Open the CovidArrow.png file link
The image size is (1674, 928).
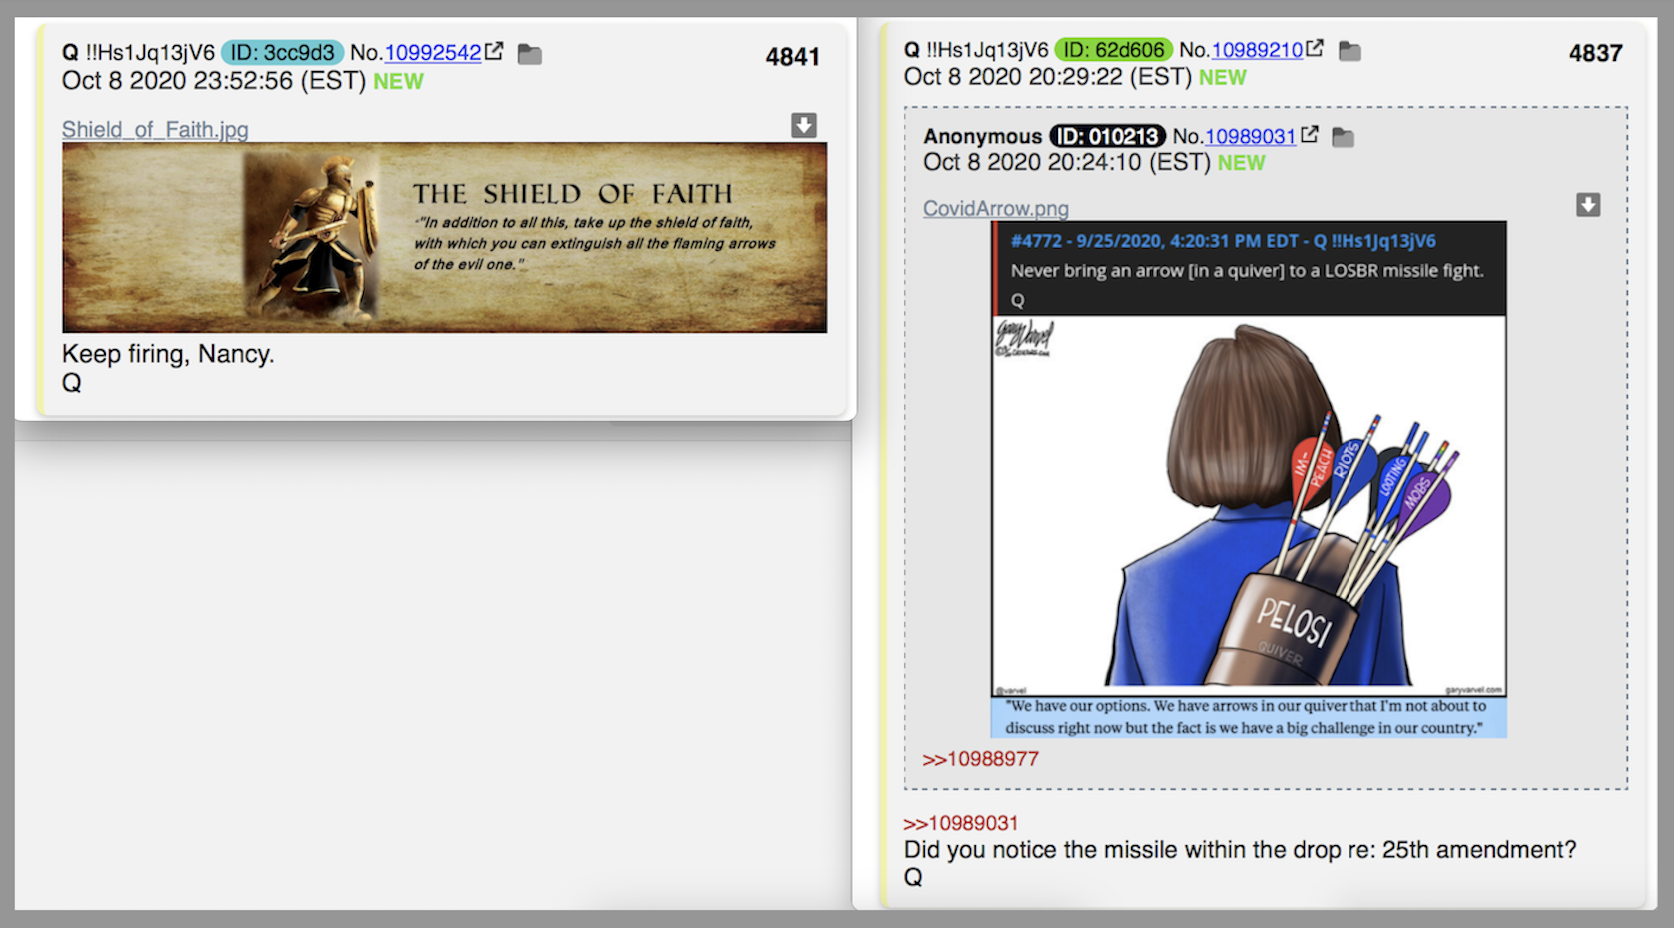(996, 208)
